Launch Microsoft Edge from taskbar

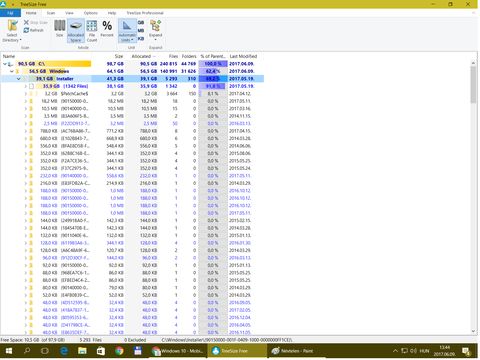pyautogui.click(x=64, y=351)
